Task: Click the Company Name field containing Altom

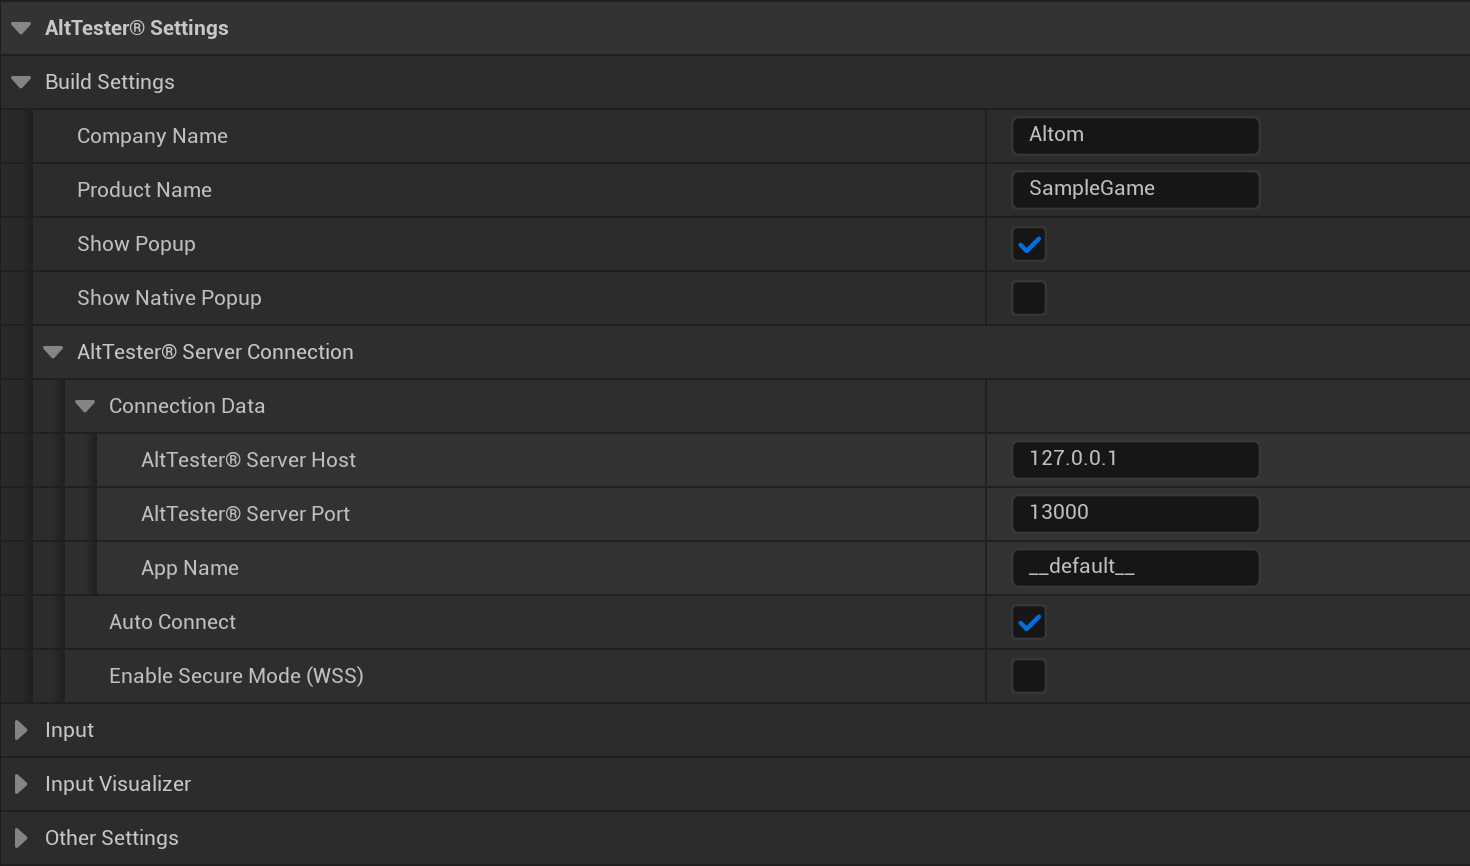Action: pos(1135,135)
